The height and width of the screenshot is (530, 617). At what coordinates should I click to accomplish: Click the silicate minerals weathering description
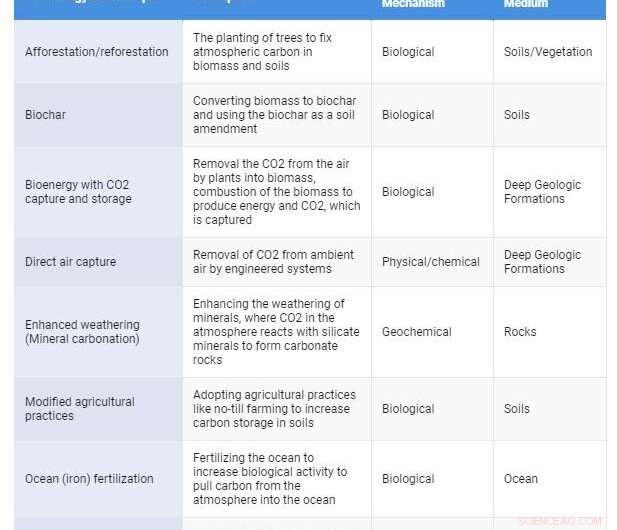[x=270, y=332]
